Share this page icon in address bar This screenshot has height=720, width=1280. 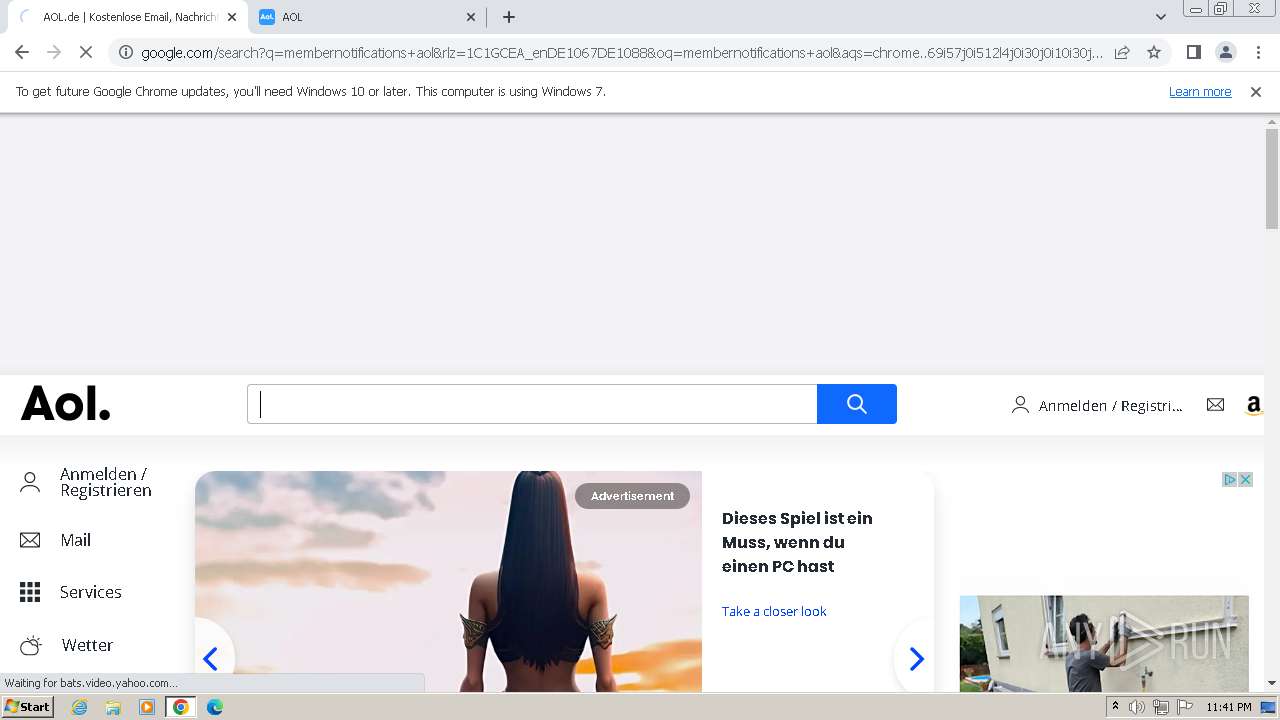(1122, 52)
